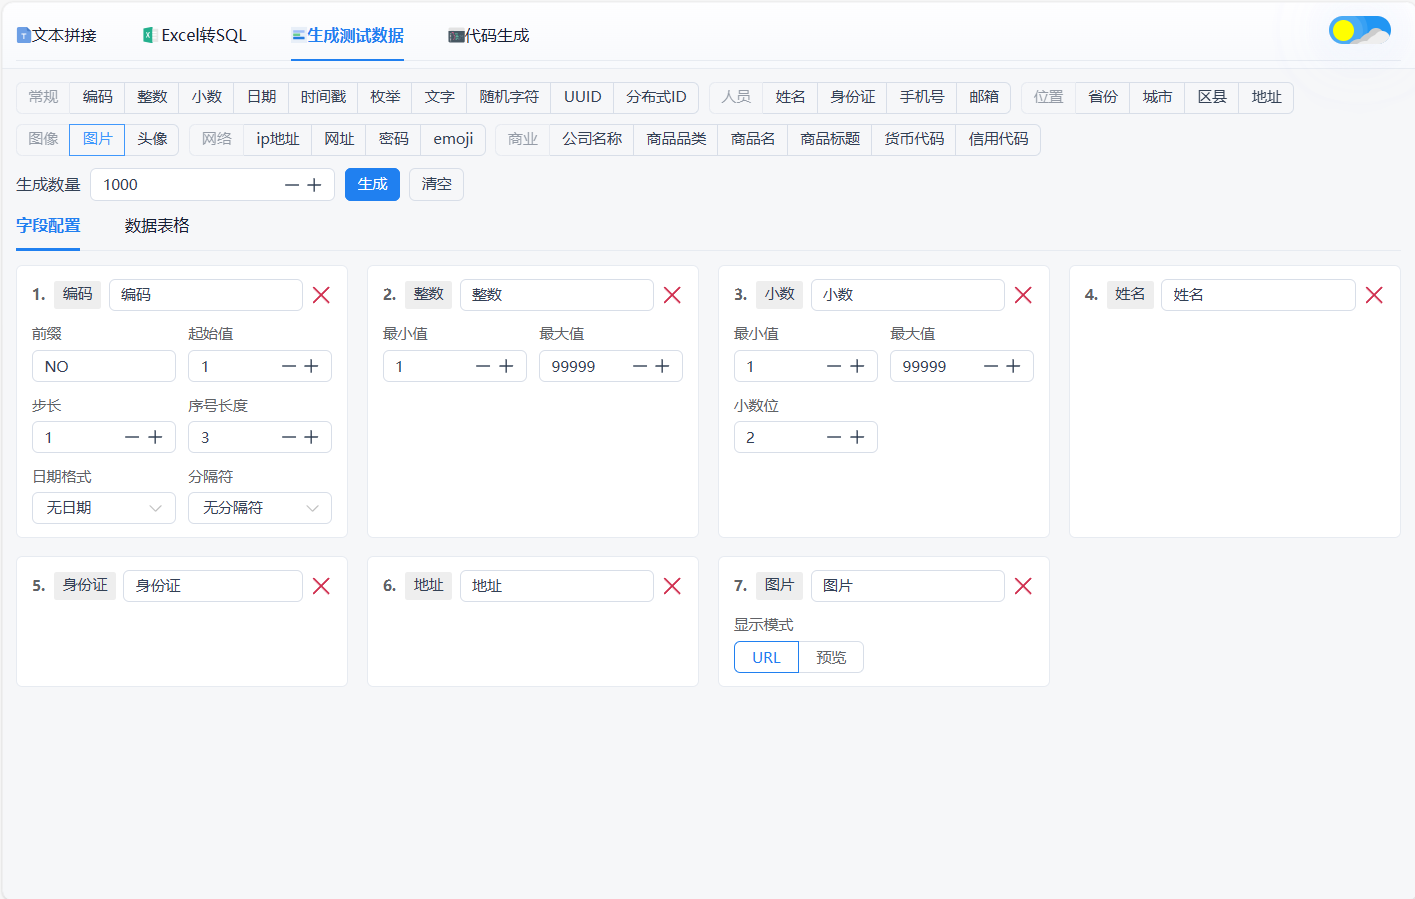The height and width of the screenshot is (899, 1415).
Task: Add a 头像 field type
Action: [x=152, y=139]
